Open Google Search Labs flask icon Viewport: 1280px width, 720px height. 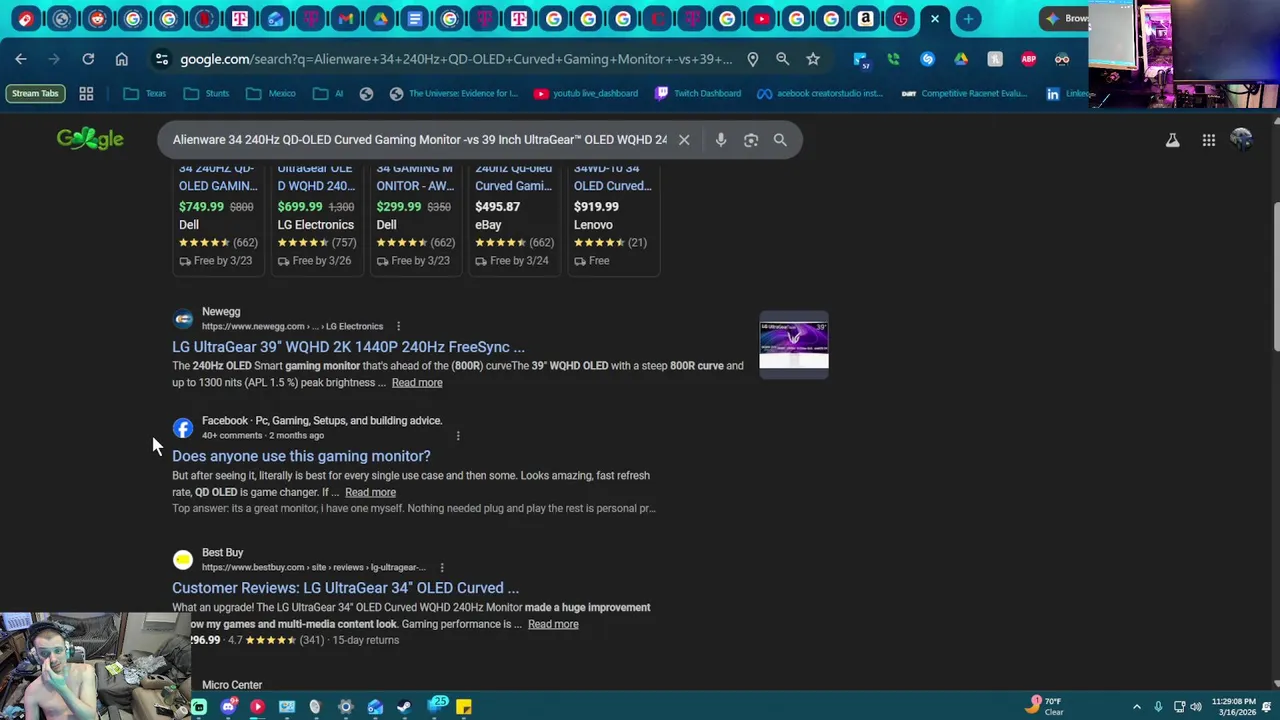click(1172, 140)
